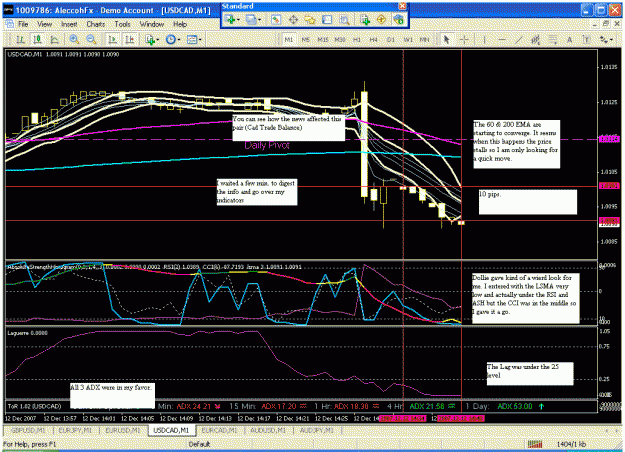Viewport: 625px width, 452px height.
Task: Open the View menu
Action: [x=45, y=24]
